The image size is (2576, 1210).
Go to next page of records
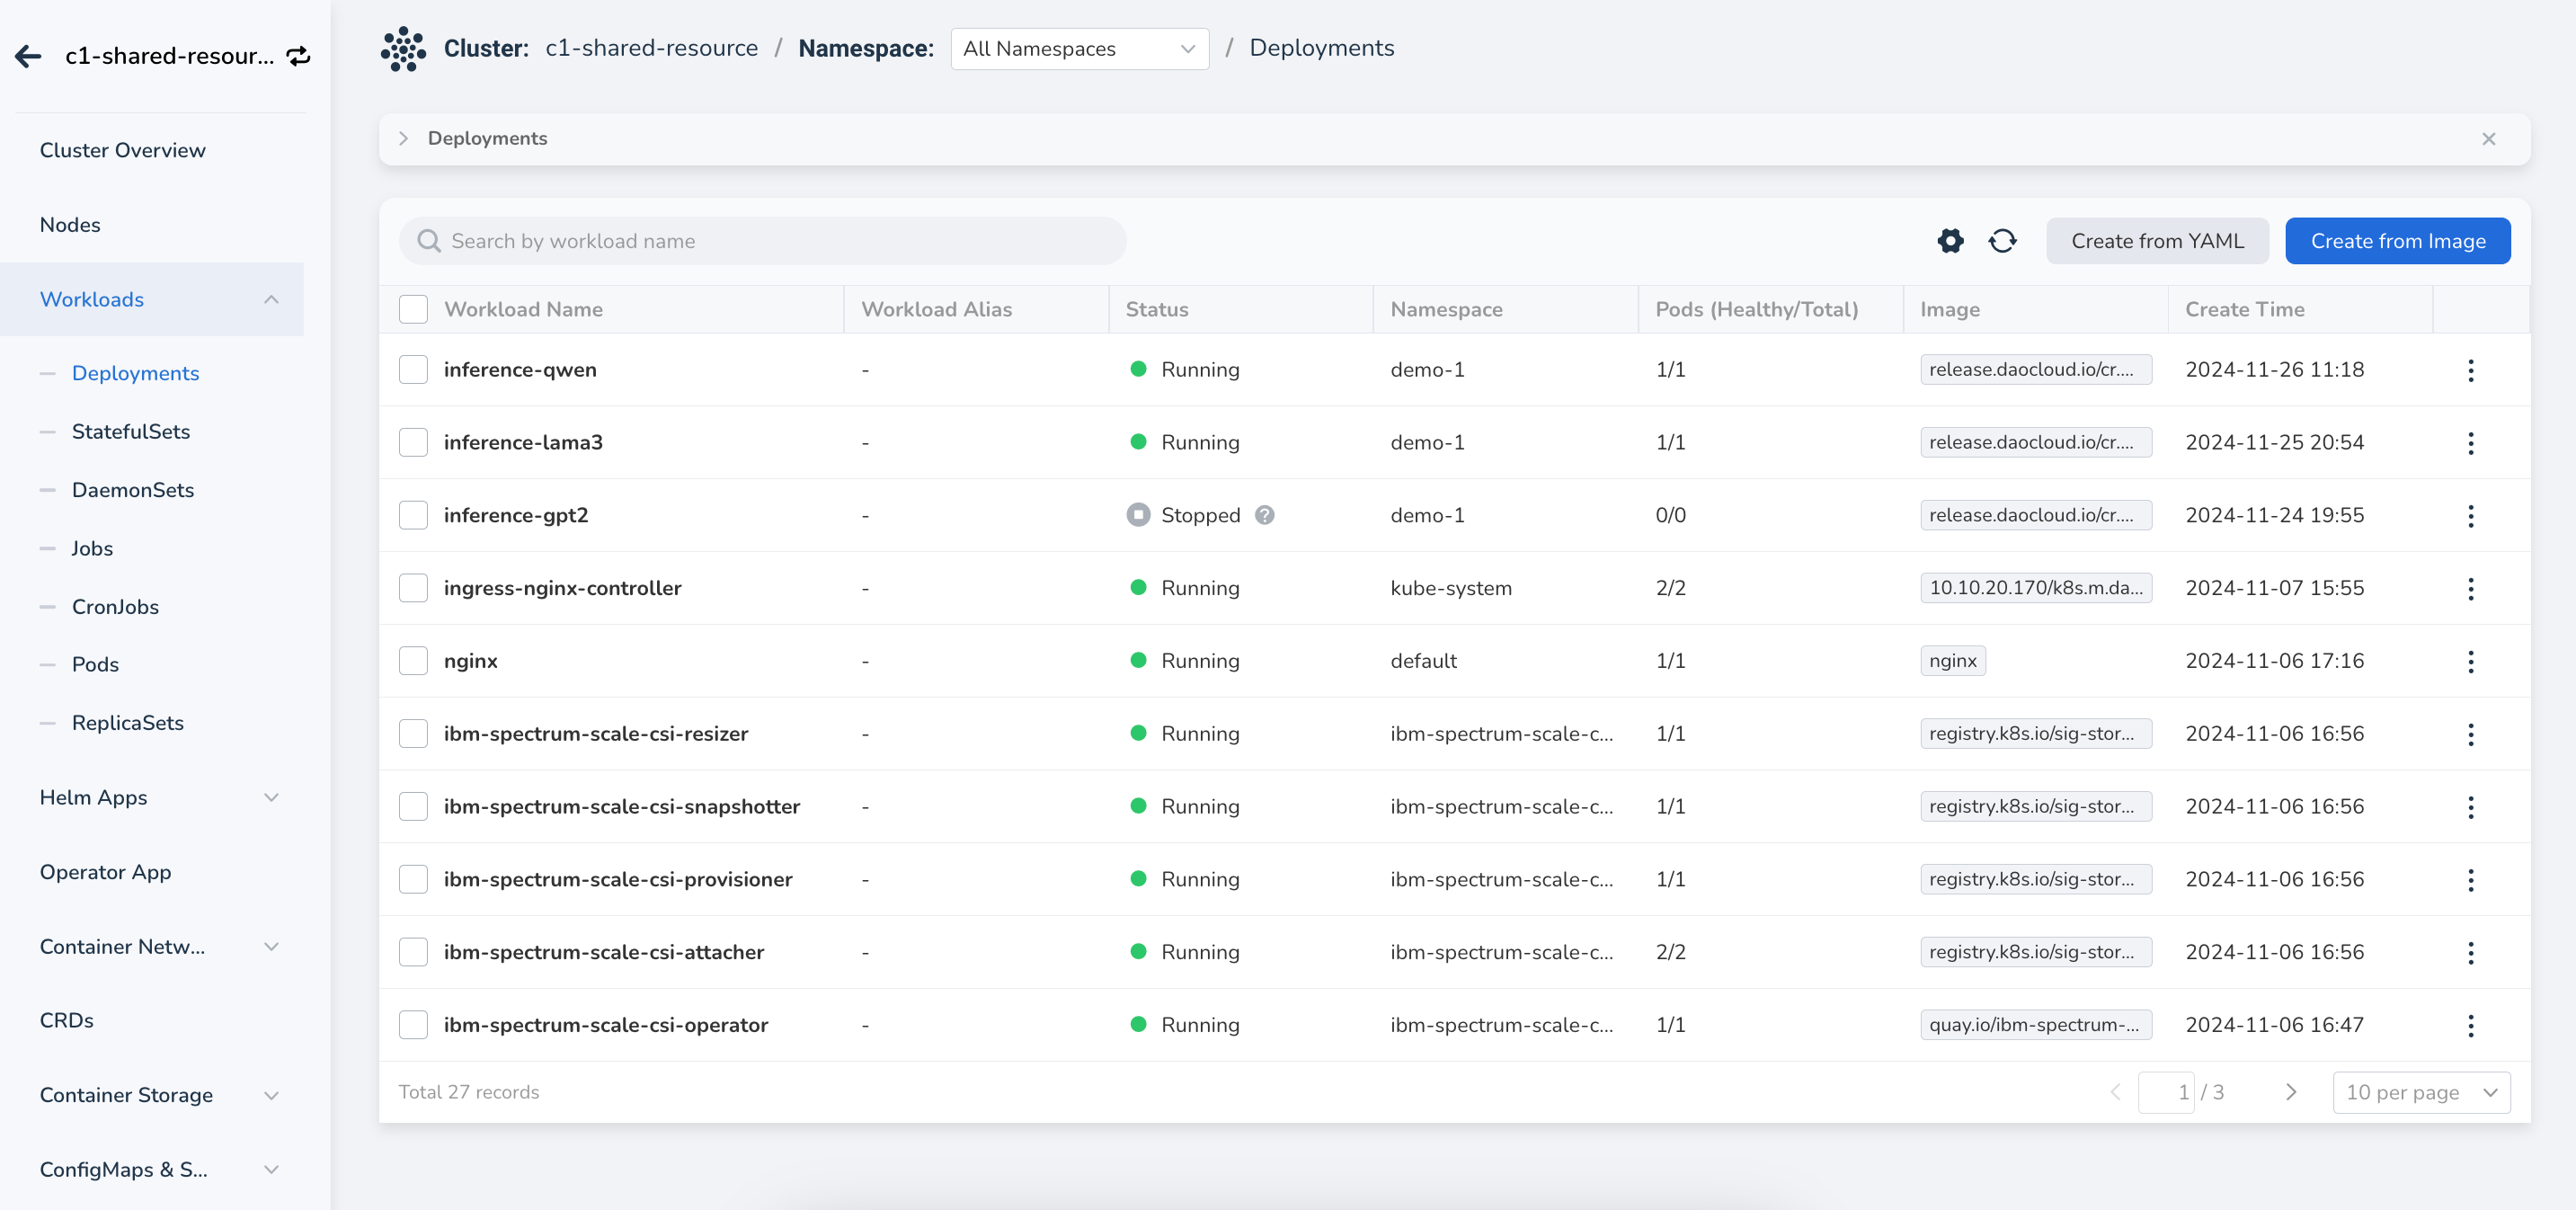2290,1092
